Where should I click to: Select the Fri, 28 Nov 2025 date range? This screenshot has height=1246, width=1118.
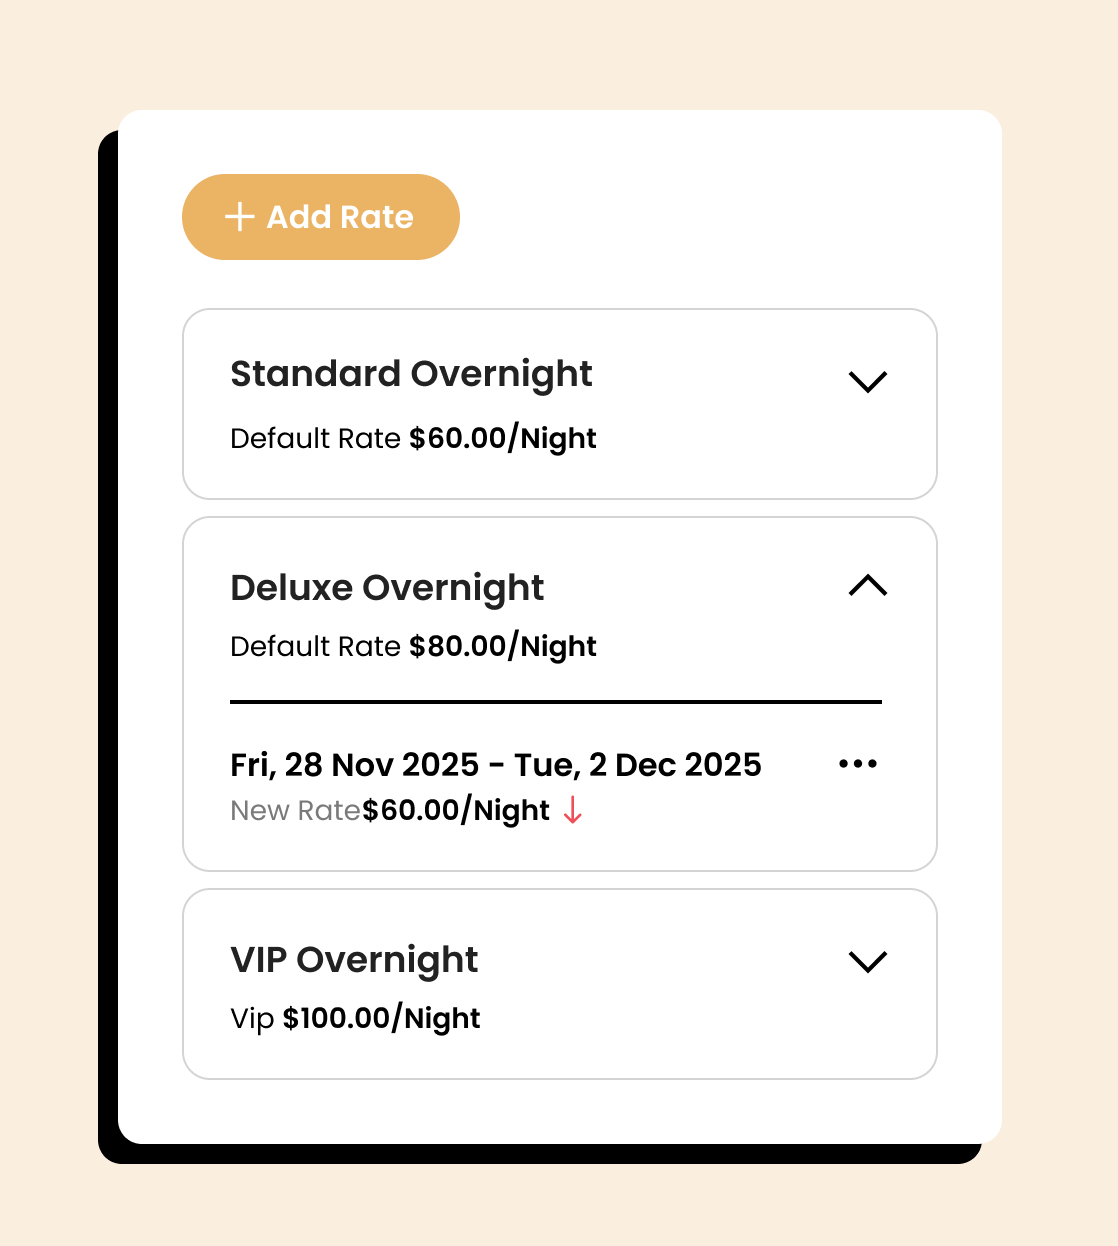point(495,765)
